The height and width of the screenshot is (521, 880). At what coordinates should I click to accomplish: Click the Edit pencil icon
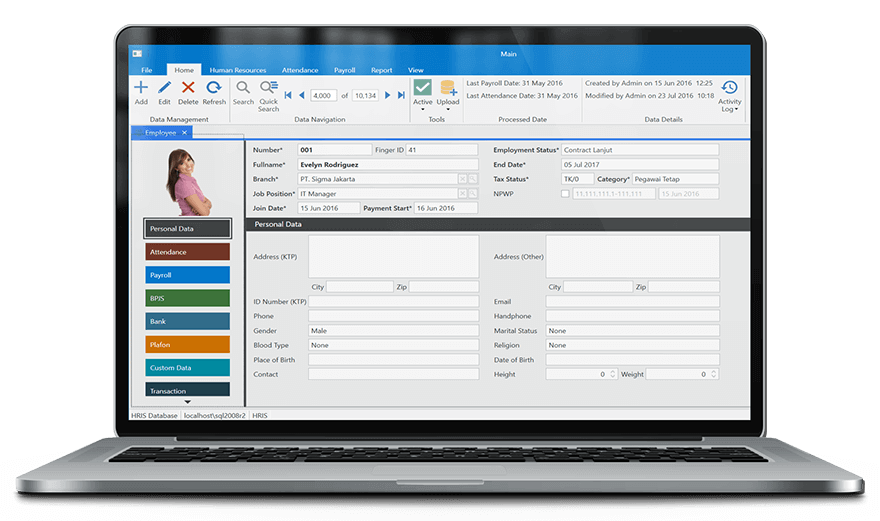(164, 90)
